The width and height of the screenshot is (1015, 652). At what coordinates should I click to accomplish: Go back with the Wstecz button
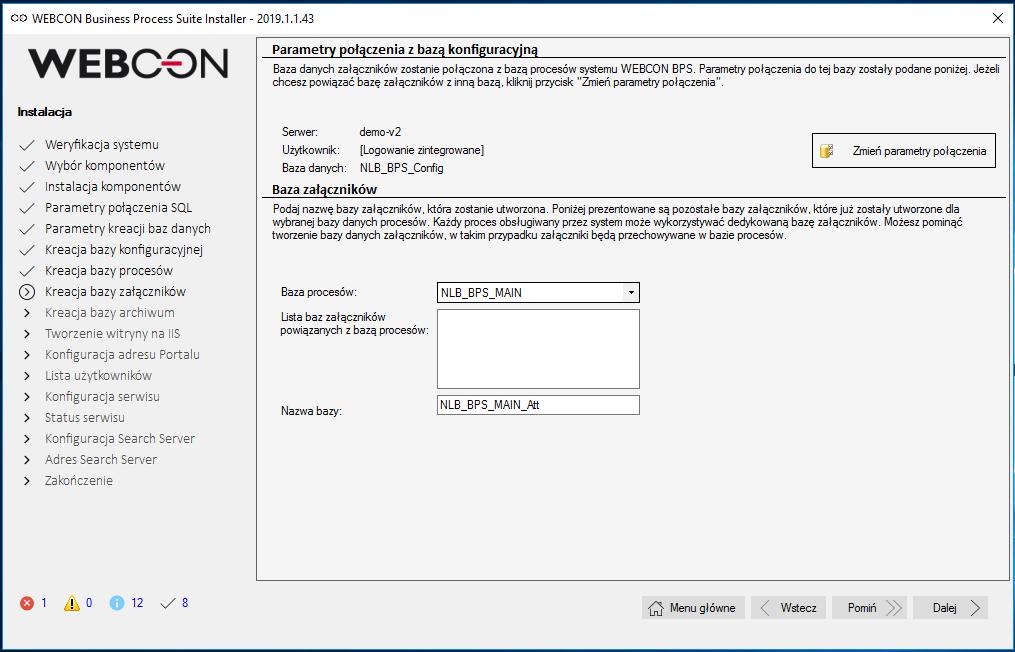pos(788,608)
